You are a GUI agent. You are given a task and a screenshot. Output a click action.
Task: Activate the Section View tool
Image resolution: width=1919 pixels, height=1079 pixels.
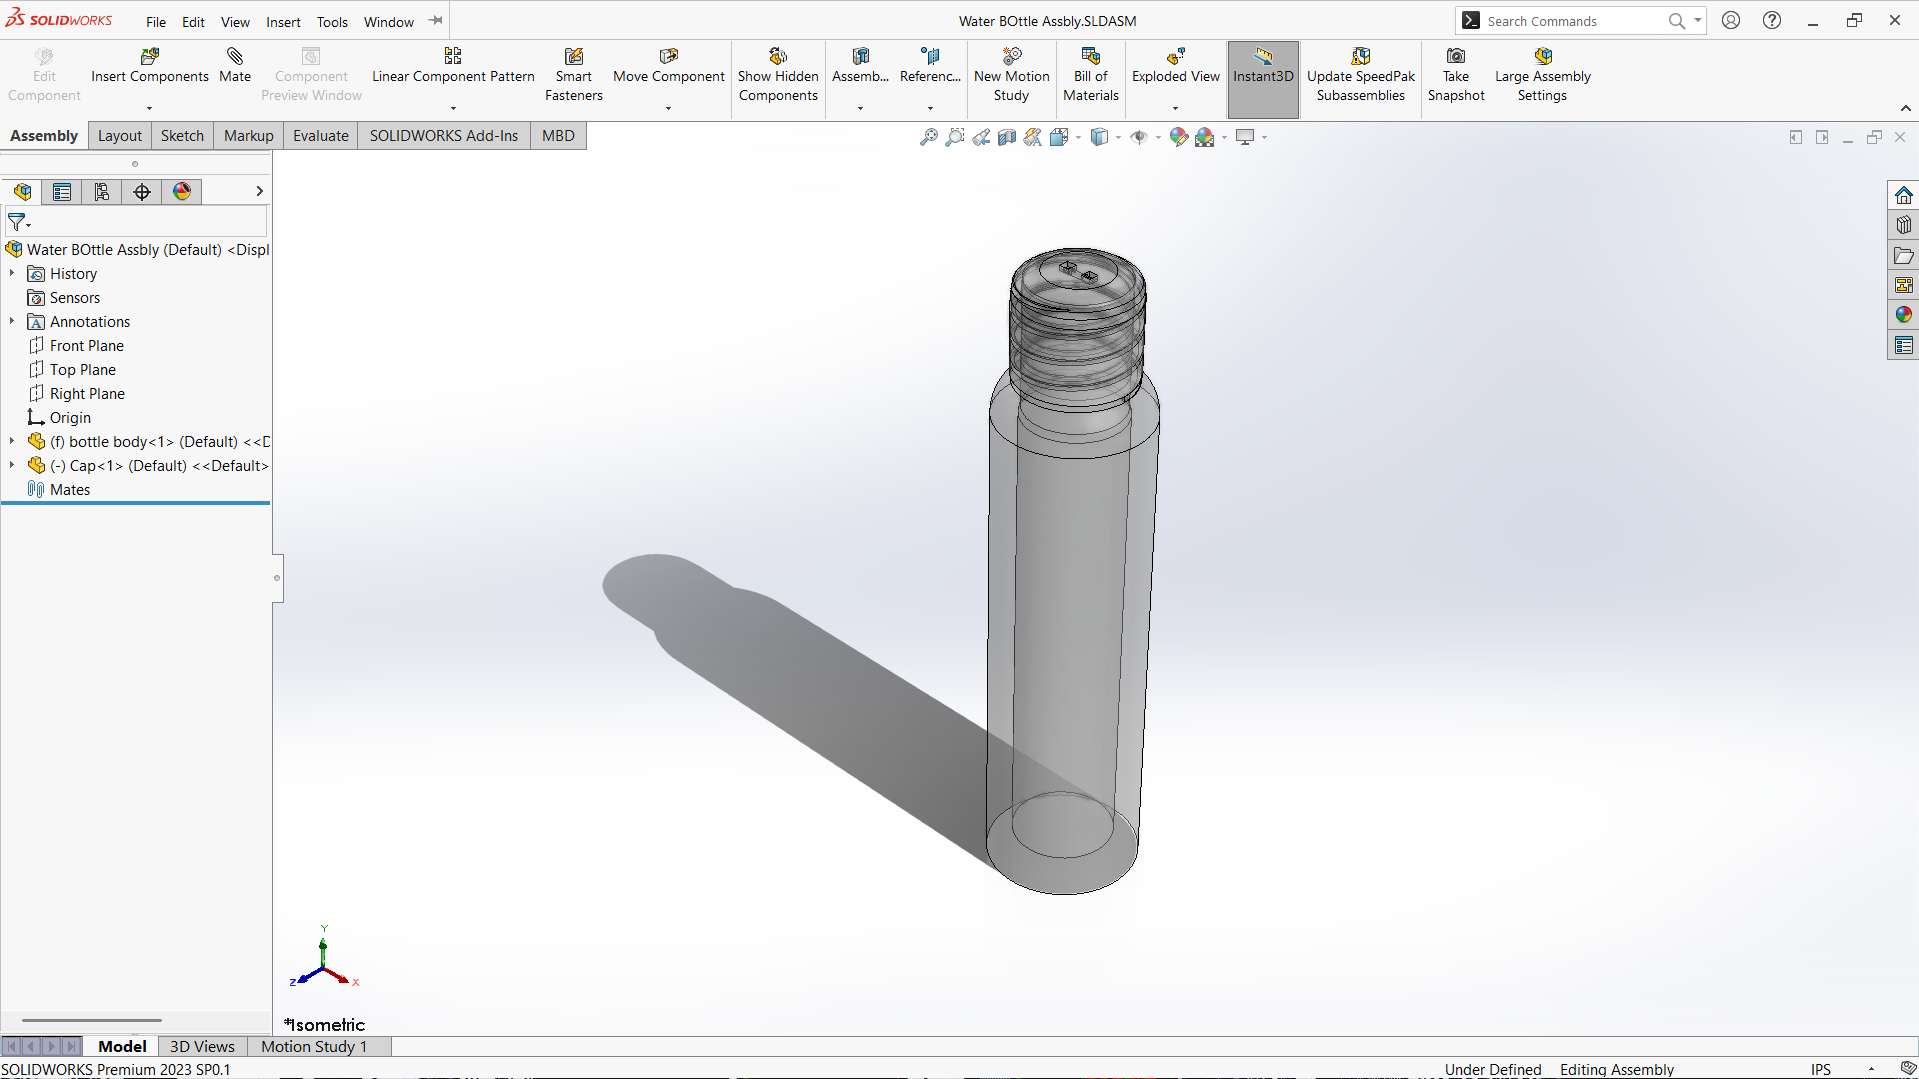(x=1007, y=137)
